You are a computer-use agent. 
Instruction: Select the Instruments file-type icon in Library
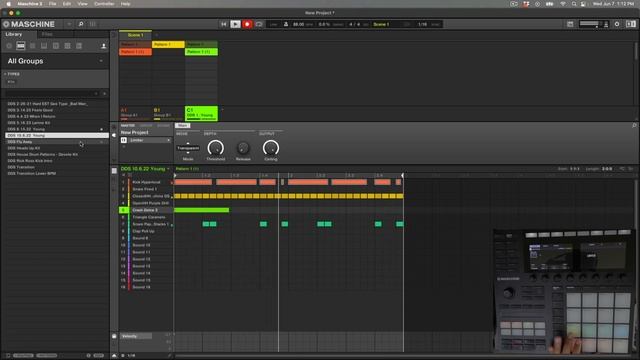coord(44,46)
